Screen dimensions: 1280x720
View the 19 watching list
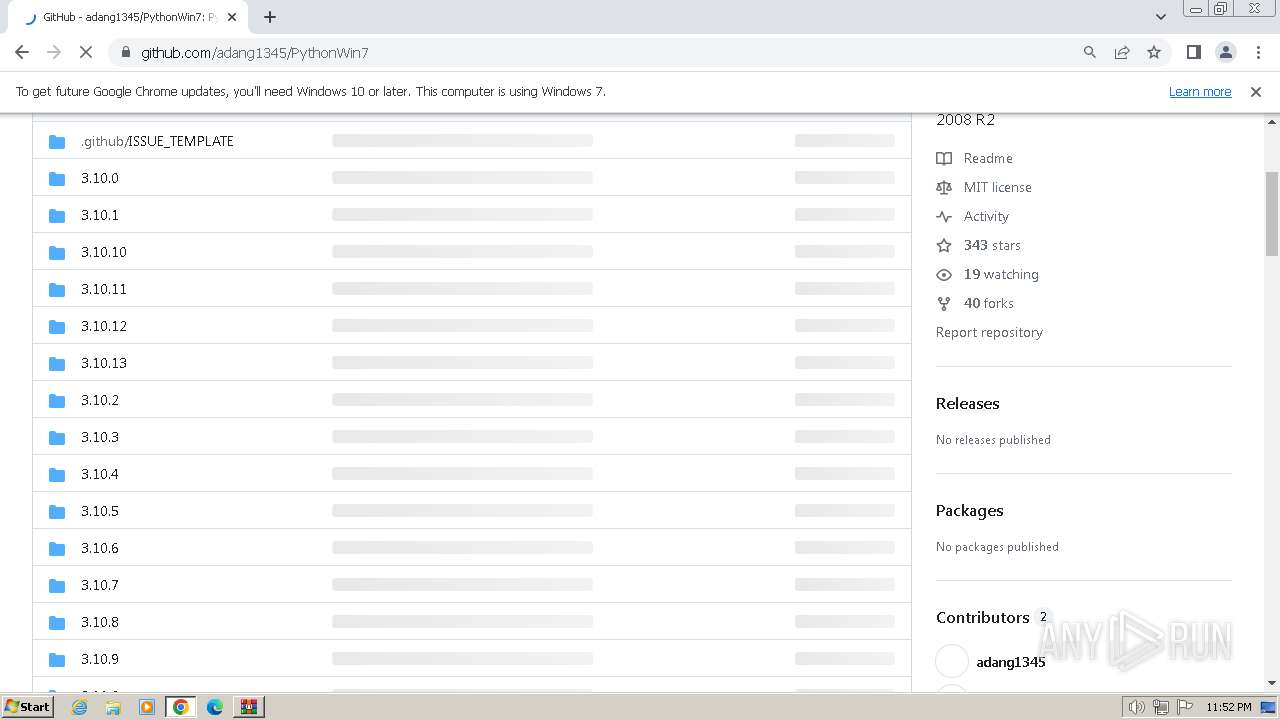point(1001,274)
